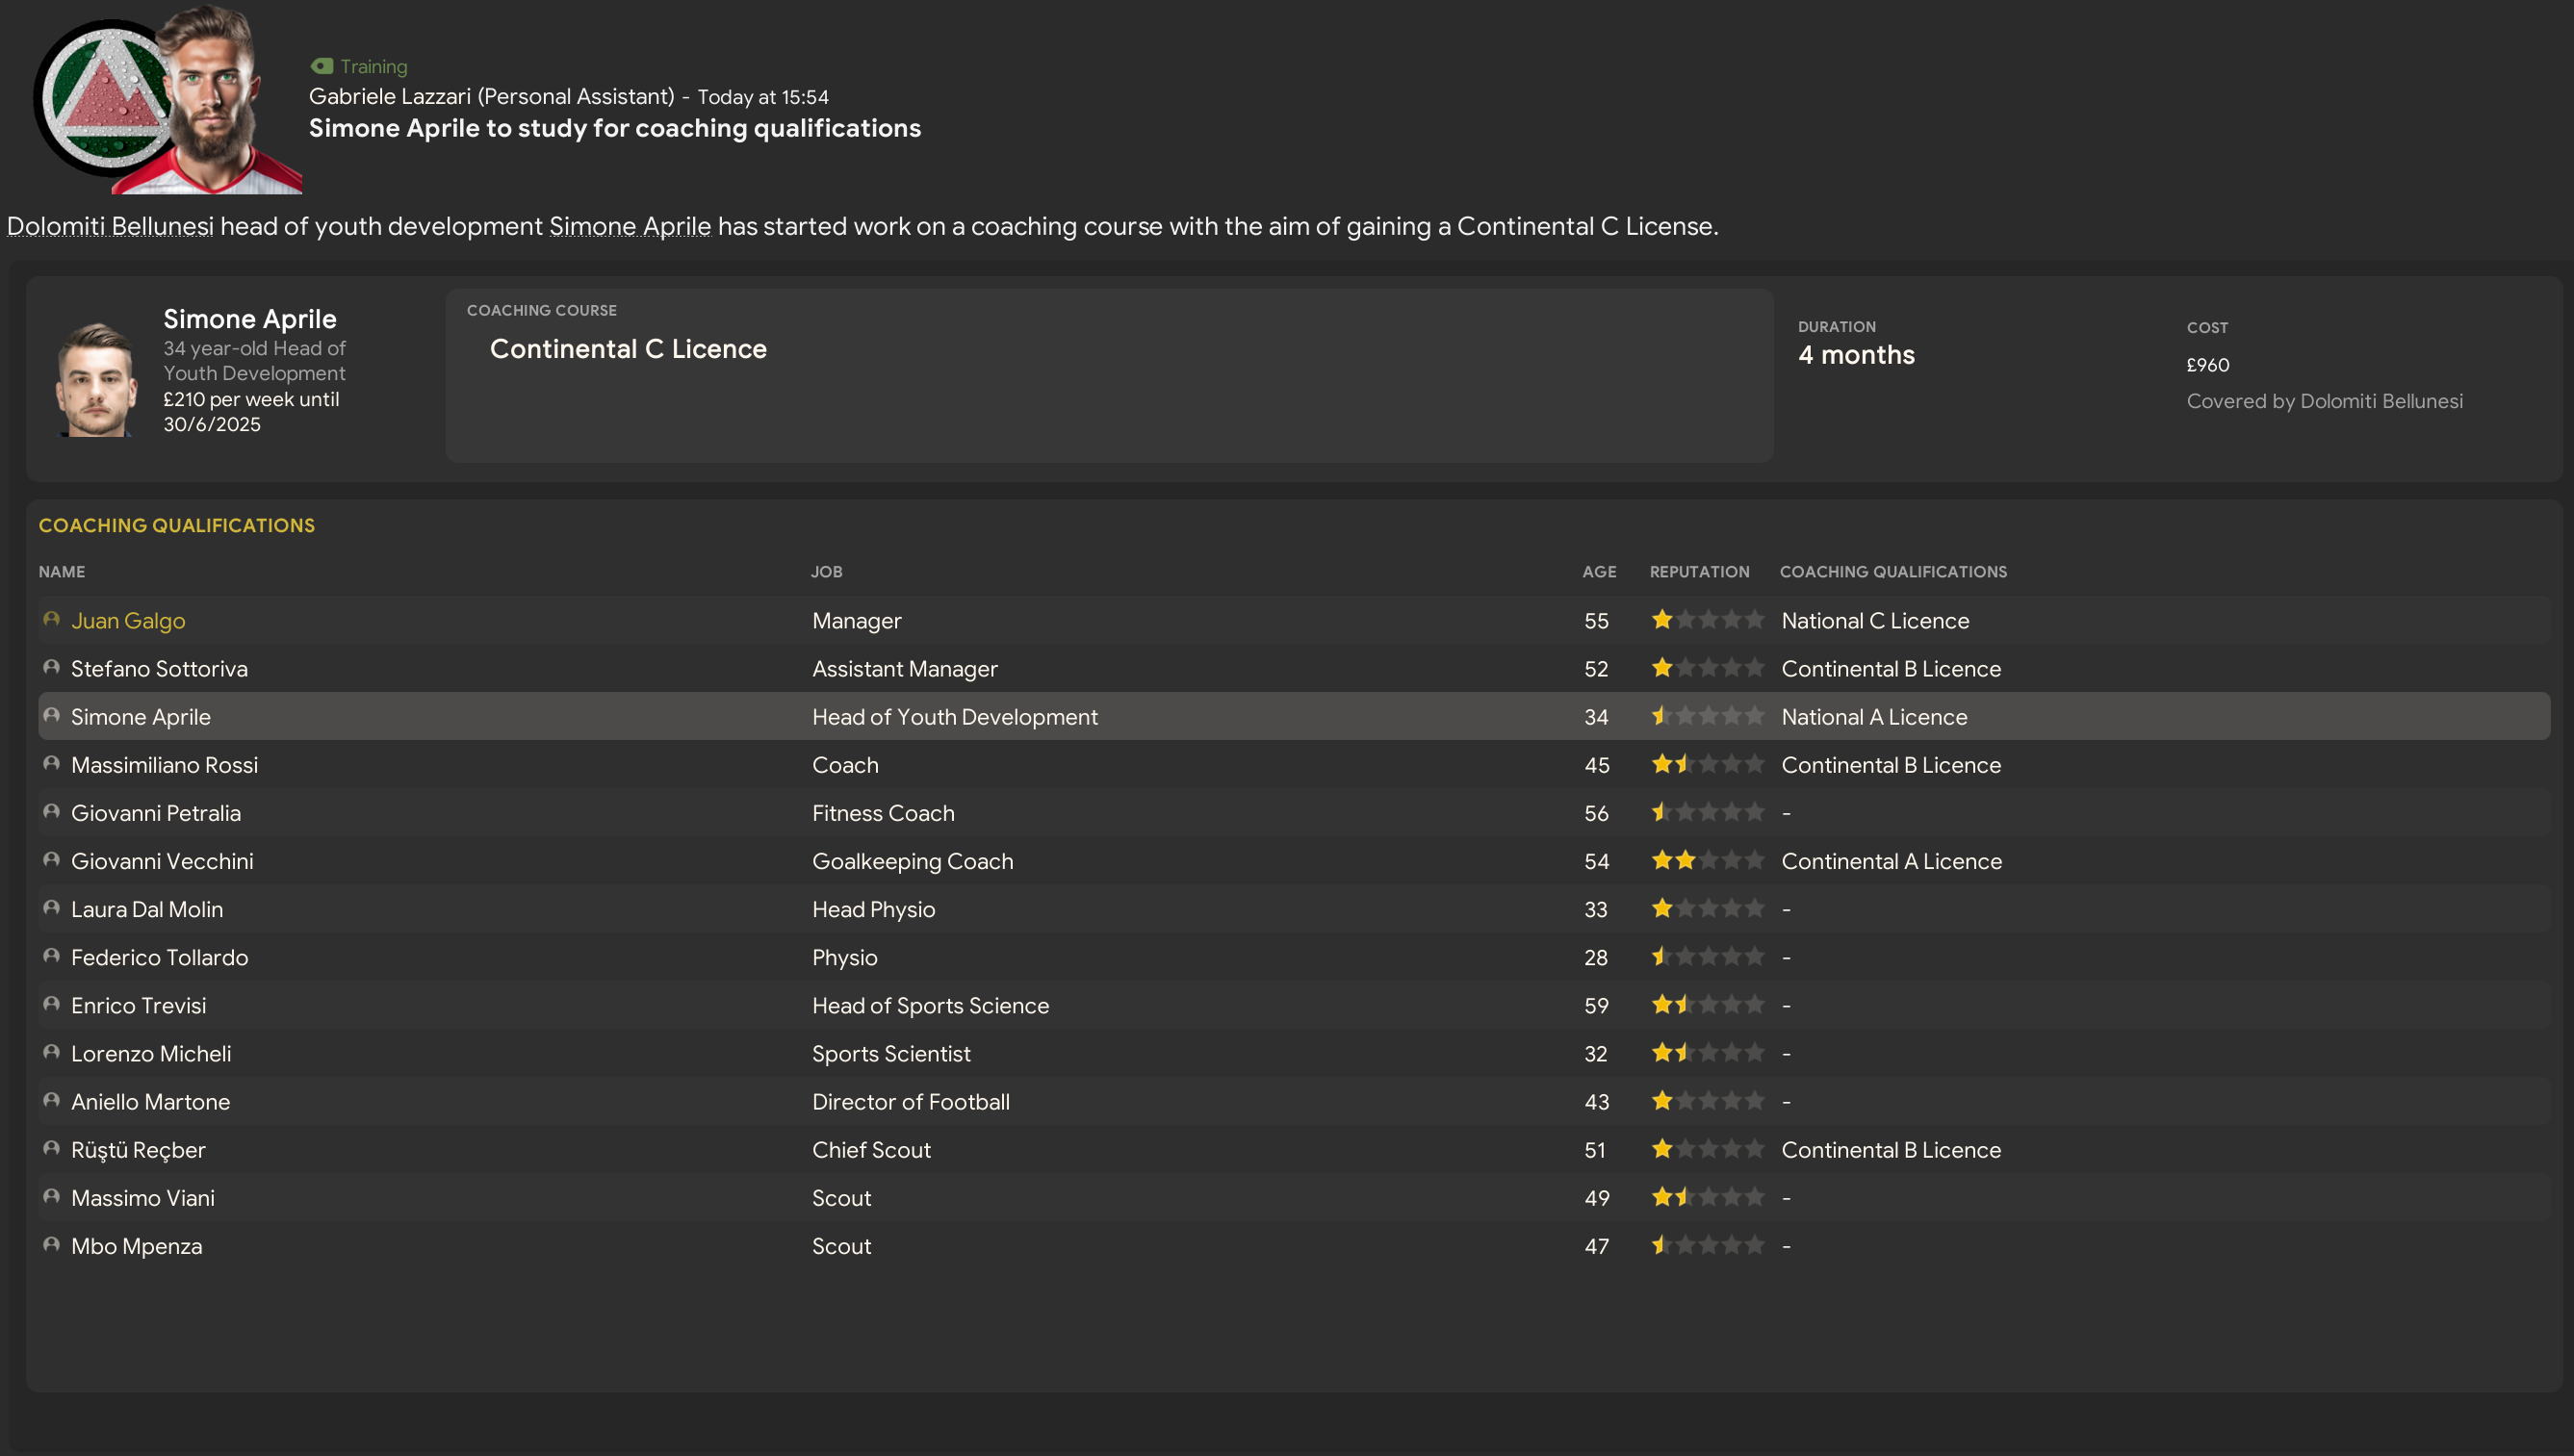
Task: Sort the staff by Reputation header
Action: coord(1699,572)
